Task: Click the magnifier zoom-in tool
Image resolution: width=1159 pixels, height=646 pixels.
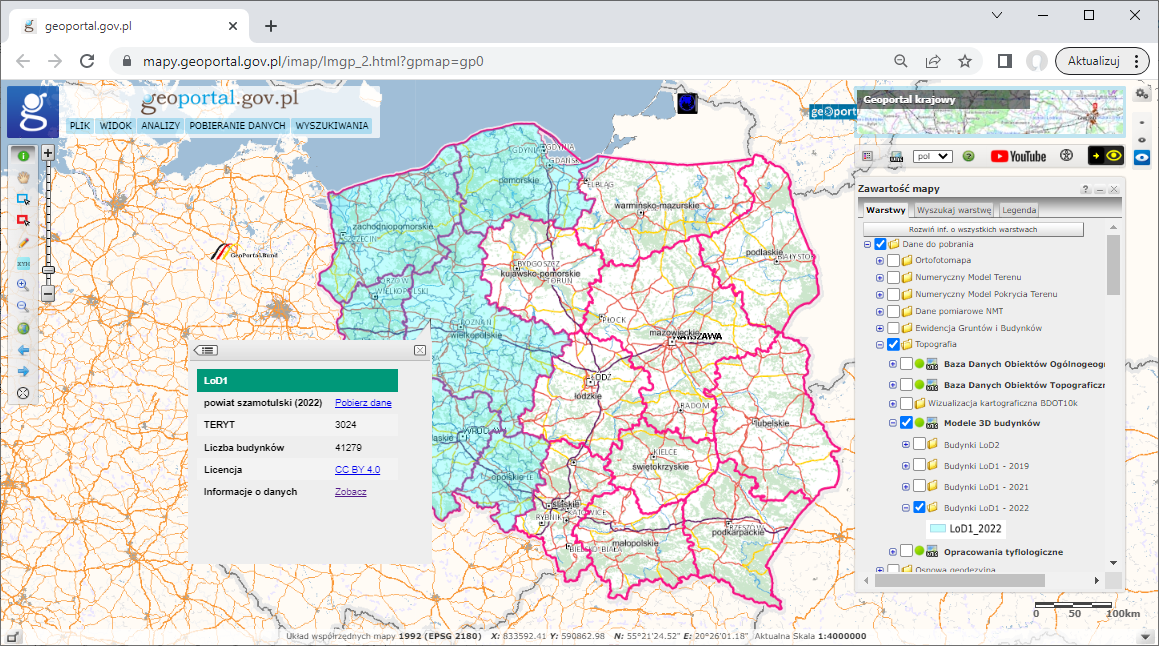Action: point(23,285)
